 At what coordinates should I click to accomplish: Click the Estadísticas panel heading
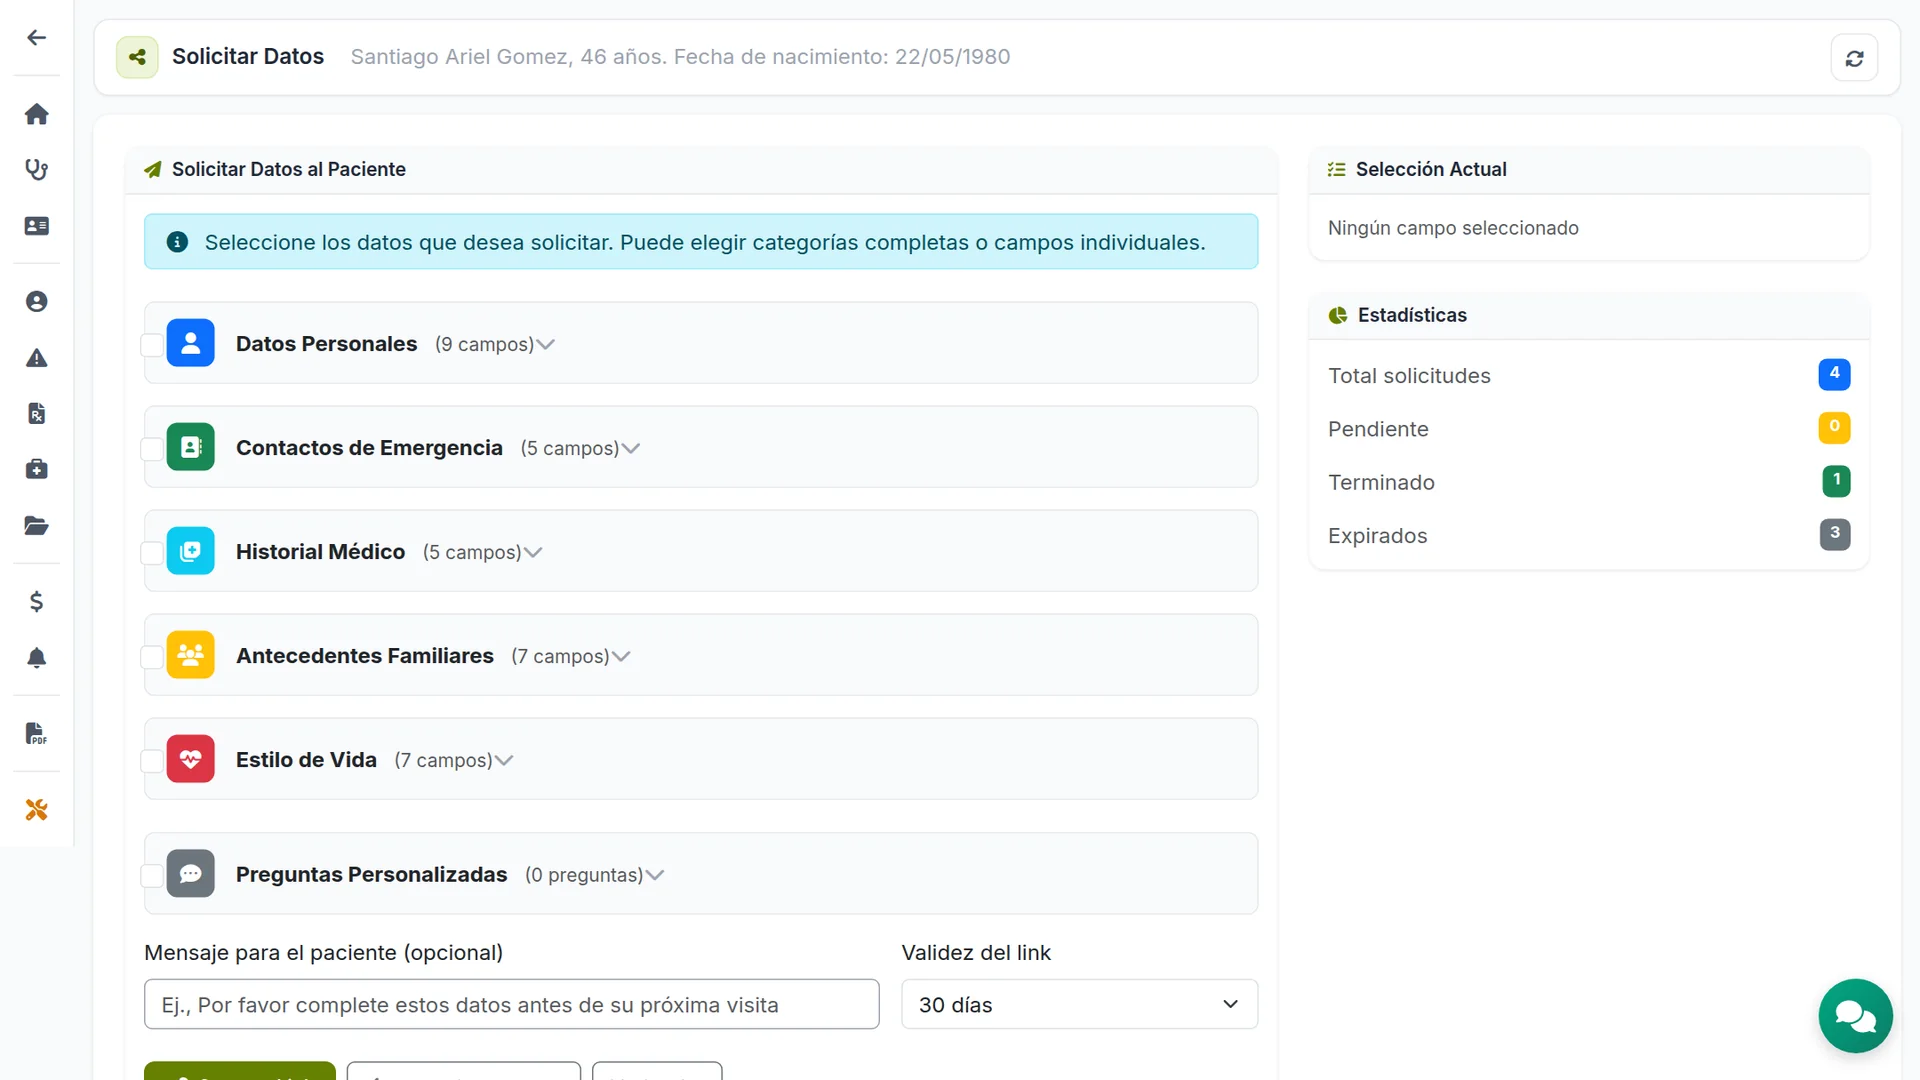pos(1412,315)
